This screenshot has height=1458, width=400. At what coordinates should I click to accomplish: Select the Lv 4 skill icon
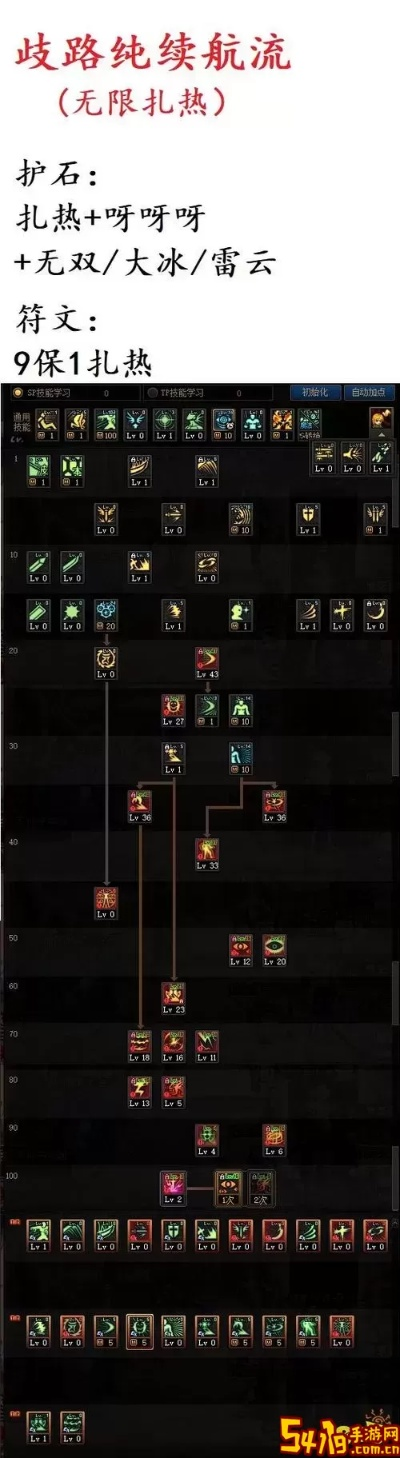click(207, 1141)
